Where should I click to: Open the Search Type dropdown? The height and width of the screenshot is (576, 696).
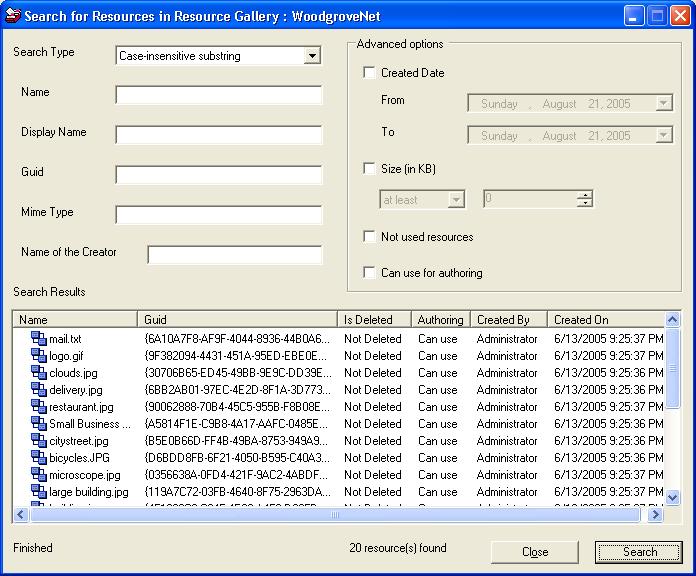(x=312, y=56)
